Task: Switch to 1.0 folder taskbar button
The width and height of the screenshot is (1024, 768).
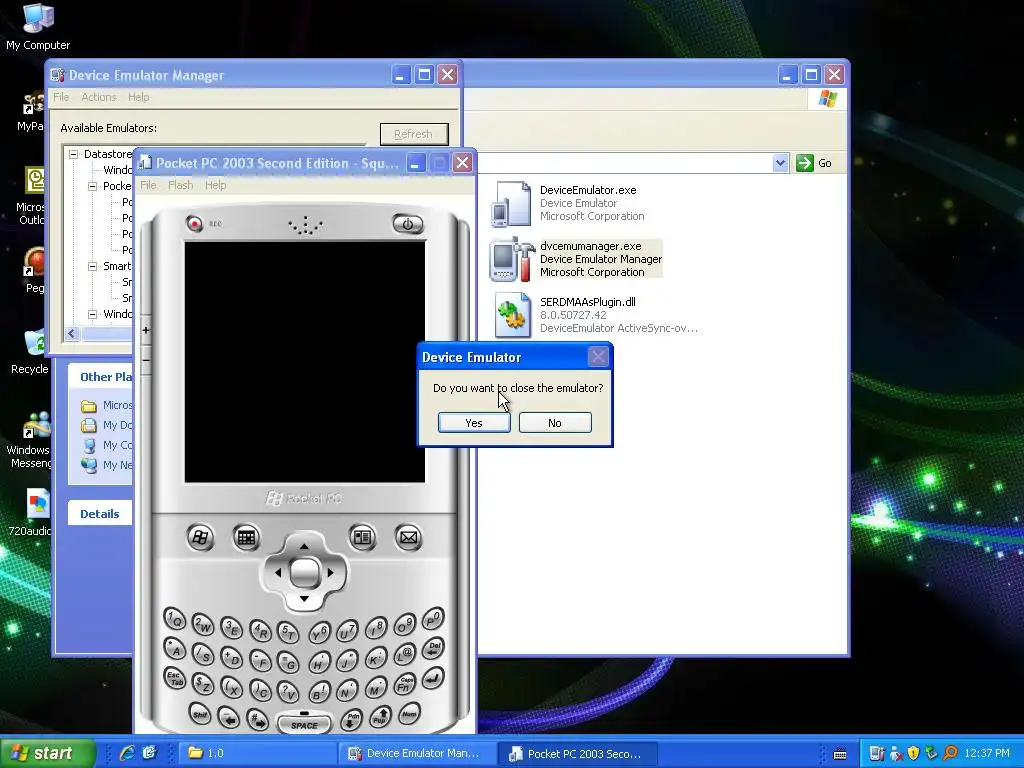Action: 256,753
